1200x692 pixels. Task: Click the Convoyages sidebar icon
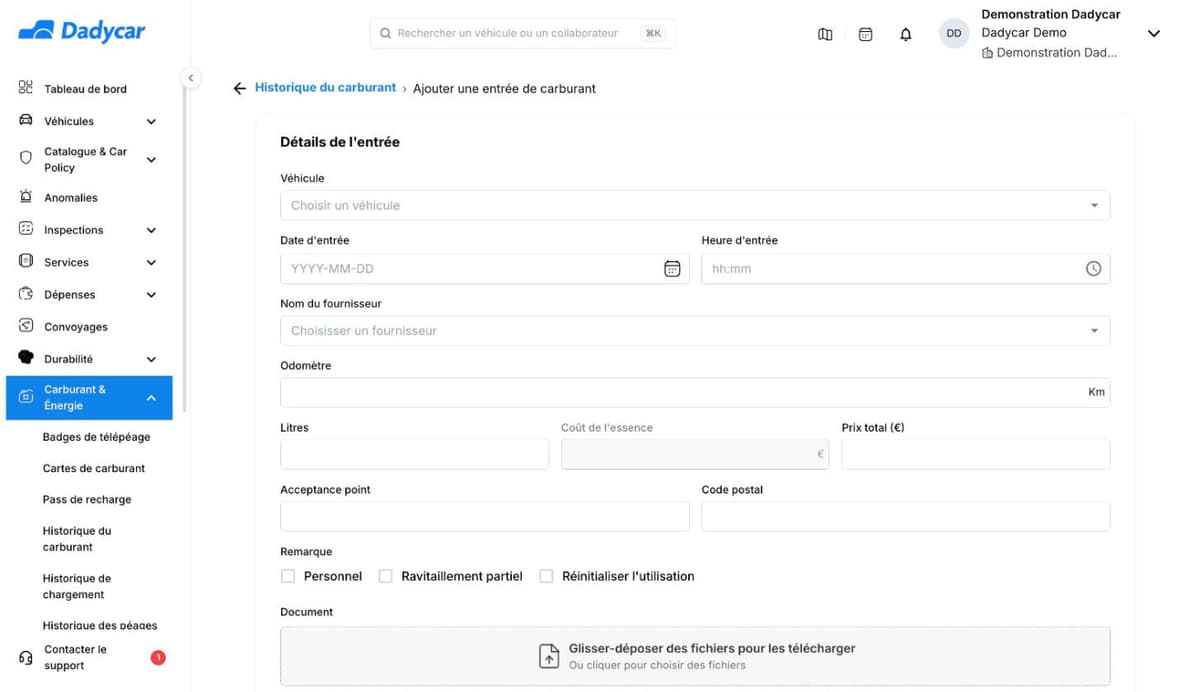click(26, 326)
